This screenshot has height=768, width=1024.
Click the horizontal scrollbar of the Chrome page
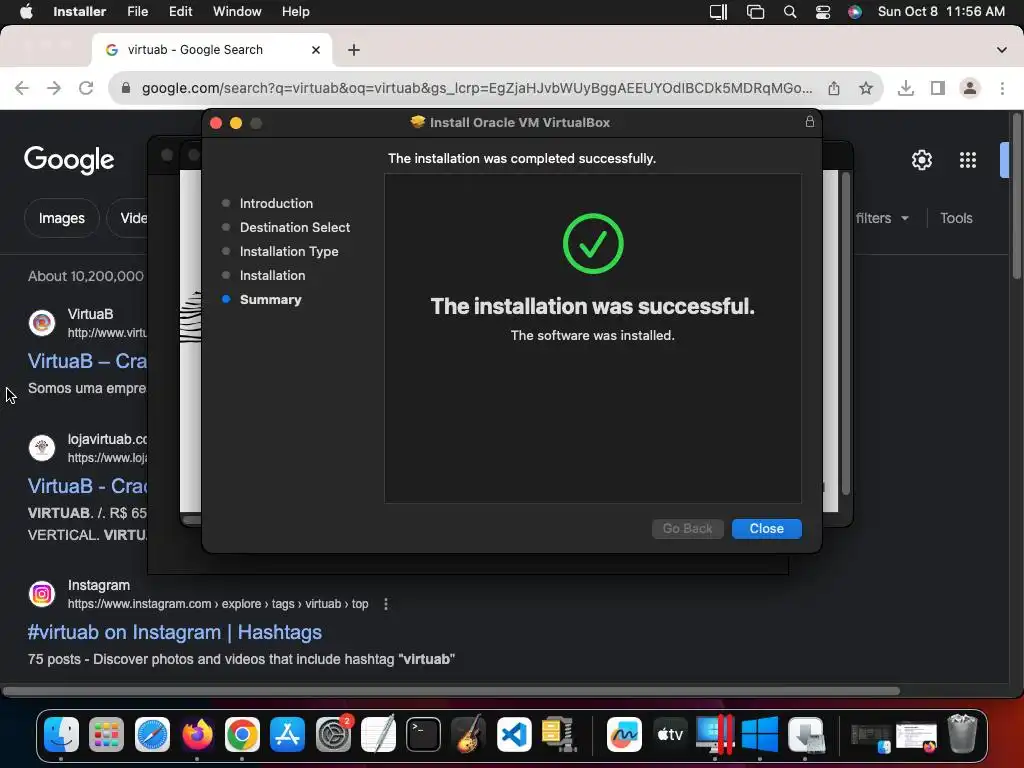(x=451, y=691)
